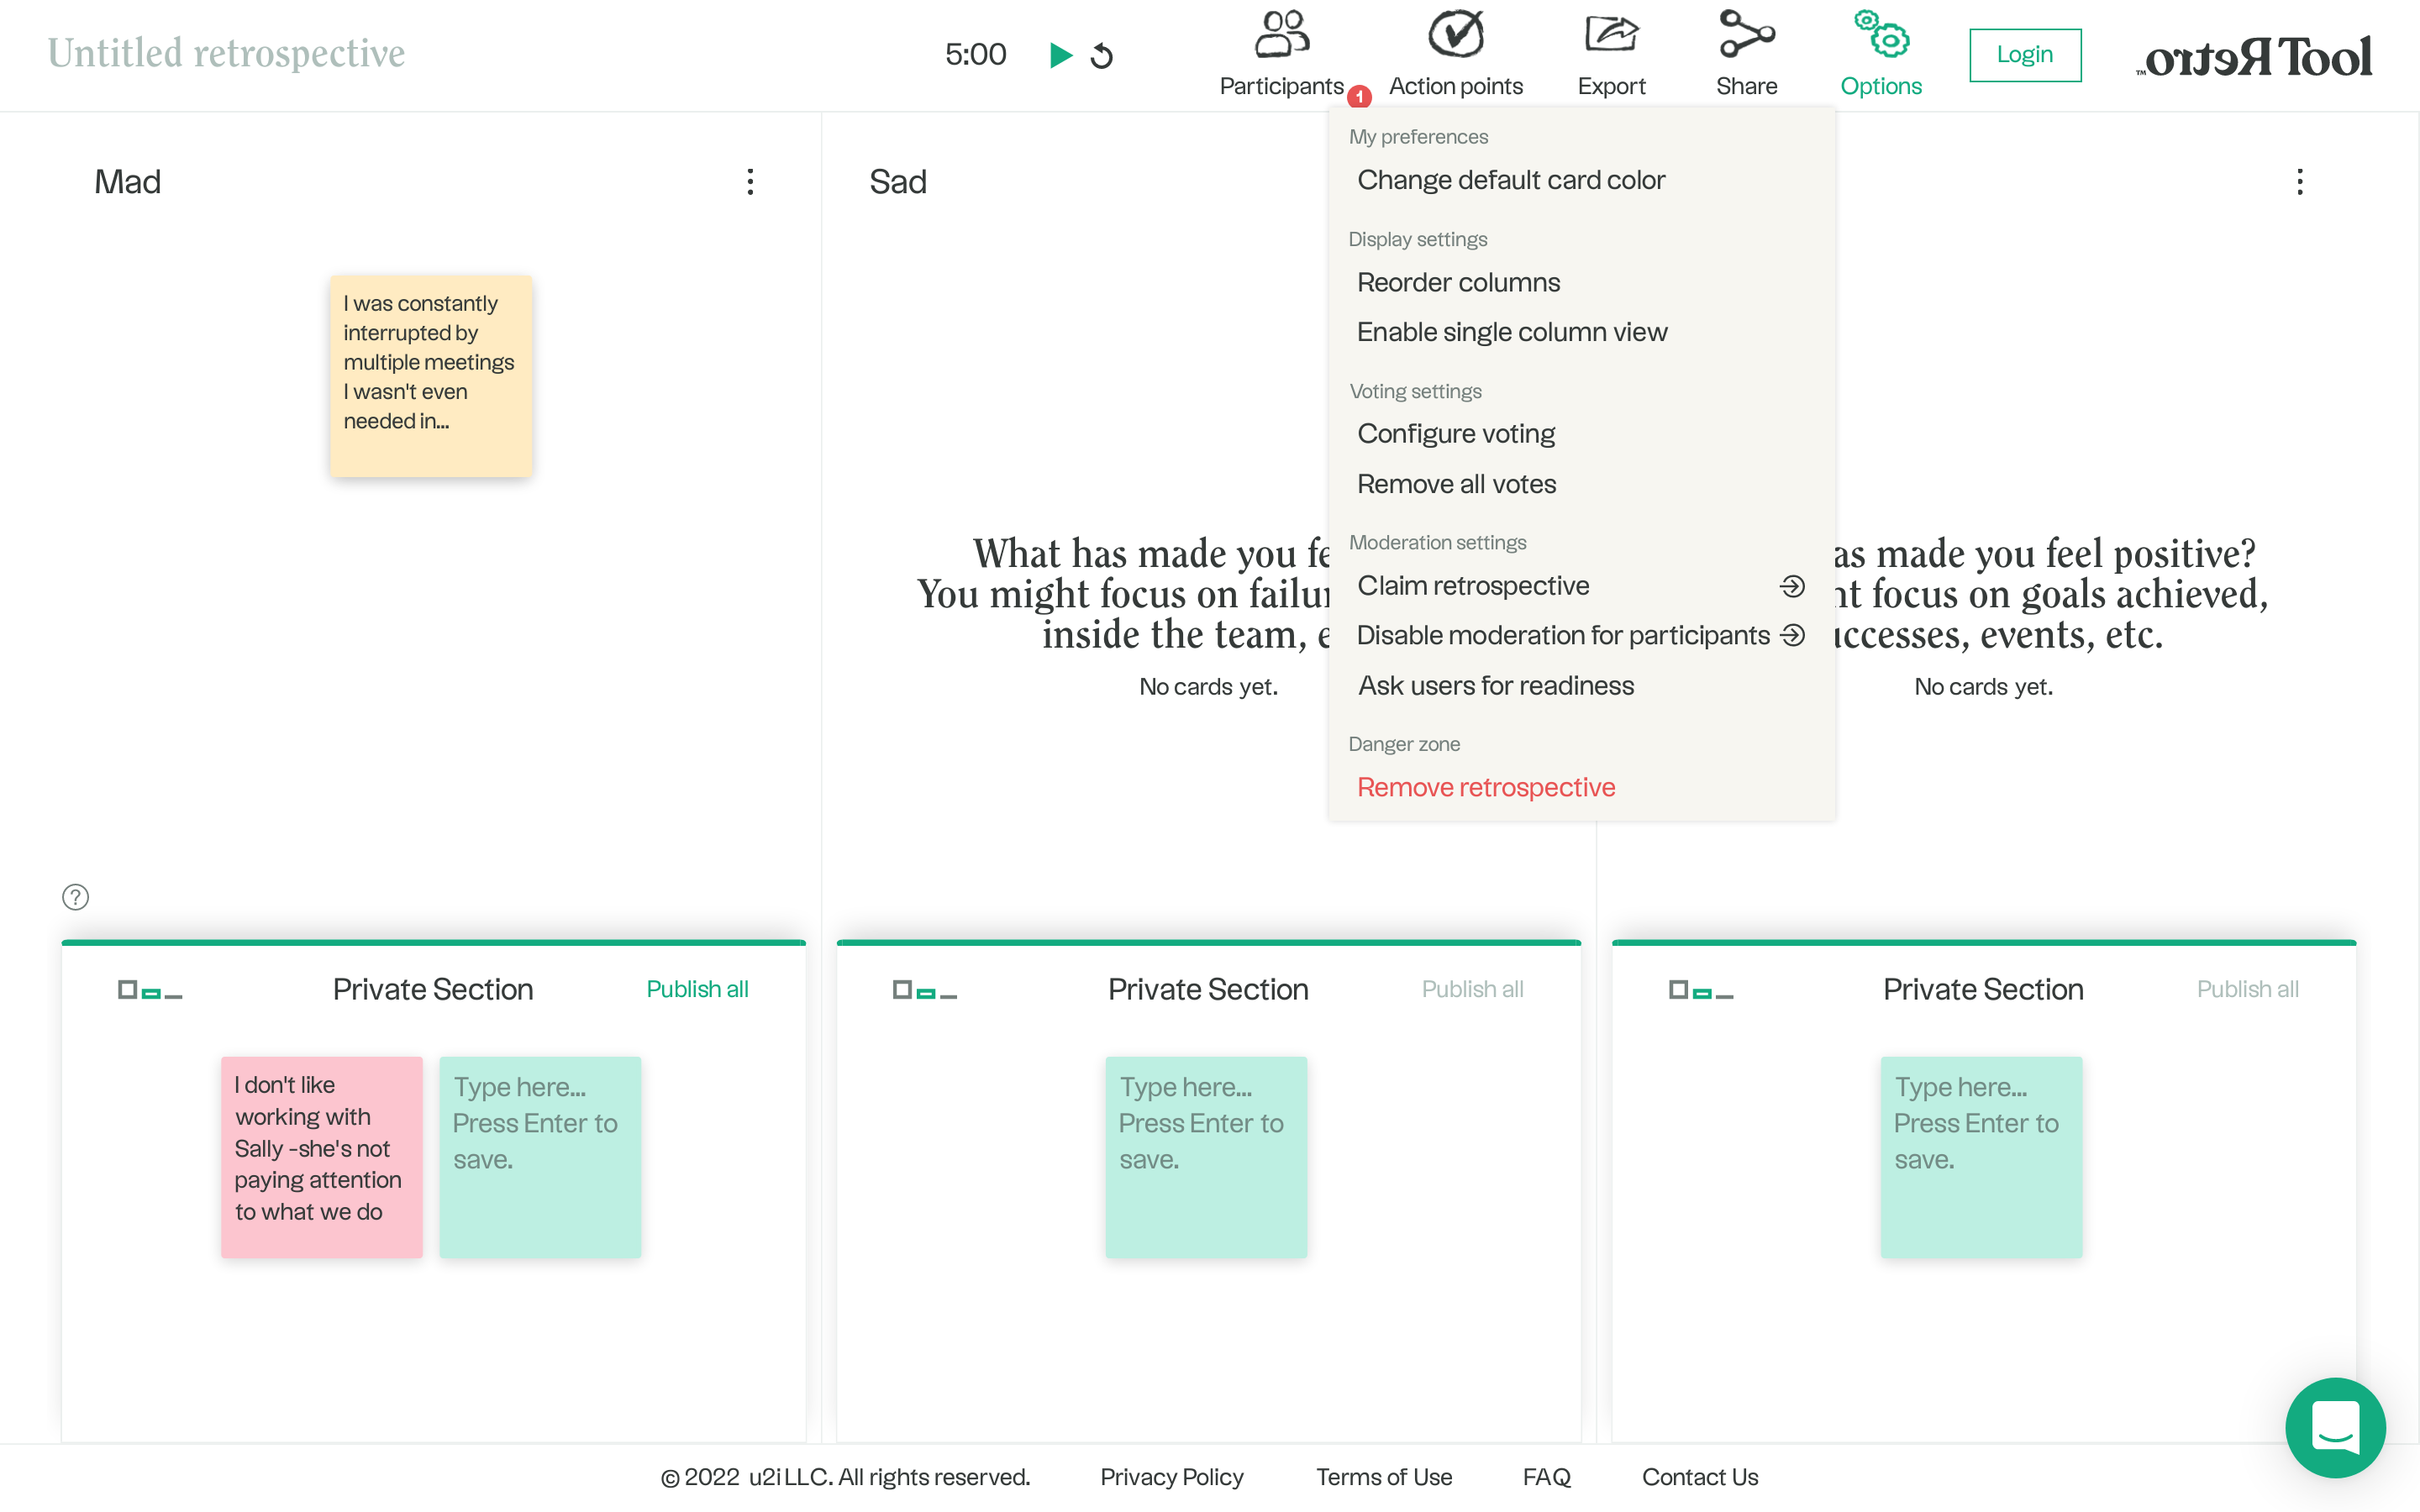Select Configure voting menu item
Screen dimensions: 2420x1512
pyautogui.click(x=1455, y=433)
